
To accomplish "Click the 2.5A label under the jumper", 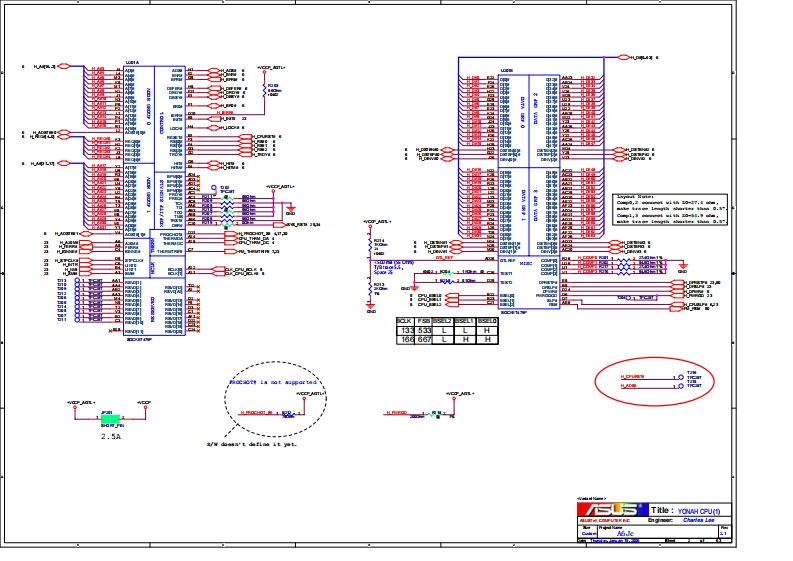I will pyautogui.click(x=111, y=436).
